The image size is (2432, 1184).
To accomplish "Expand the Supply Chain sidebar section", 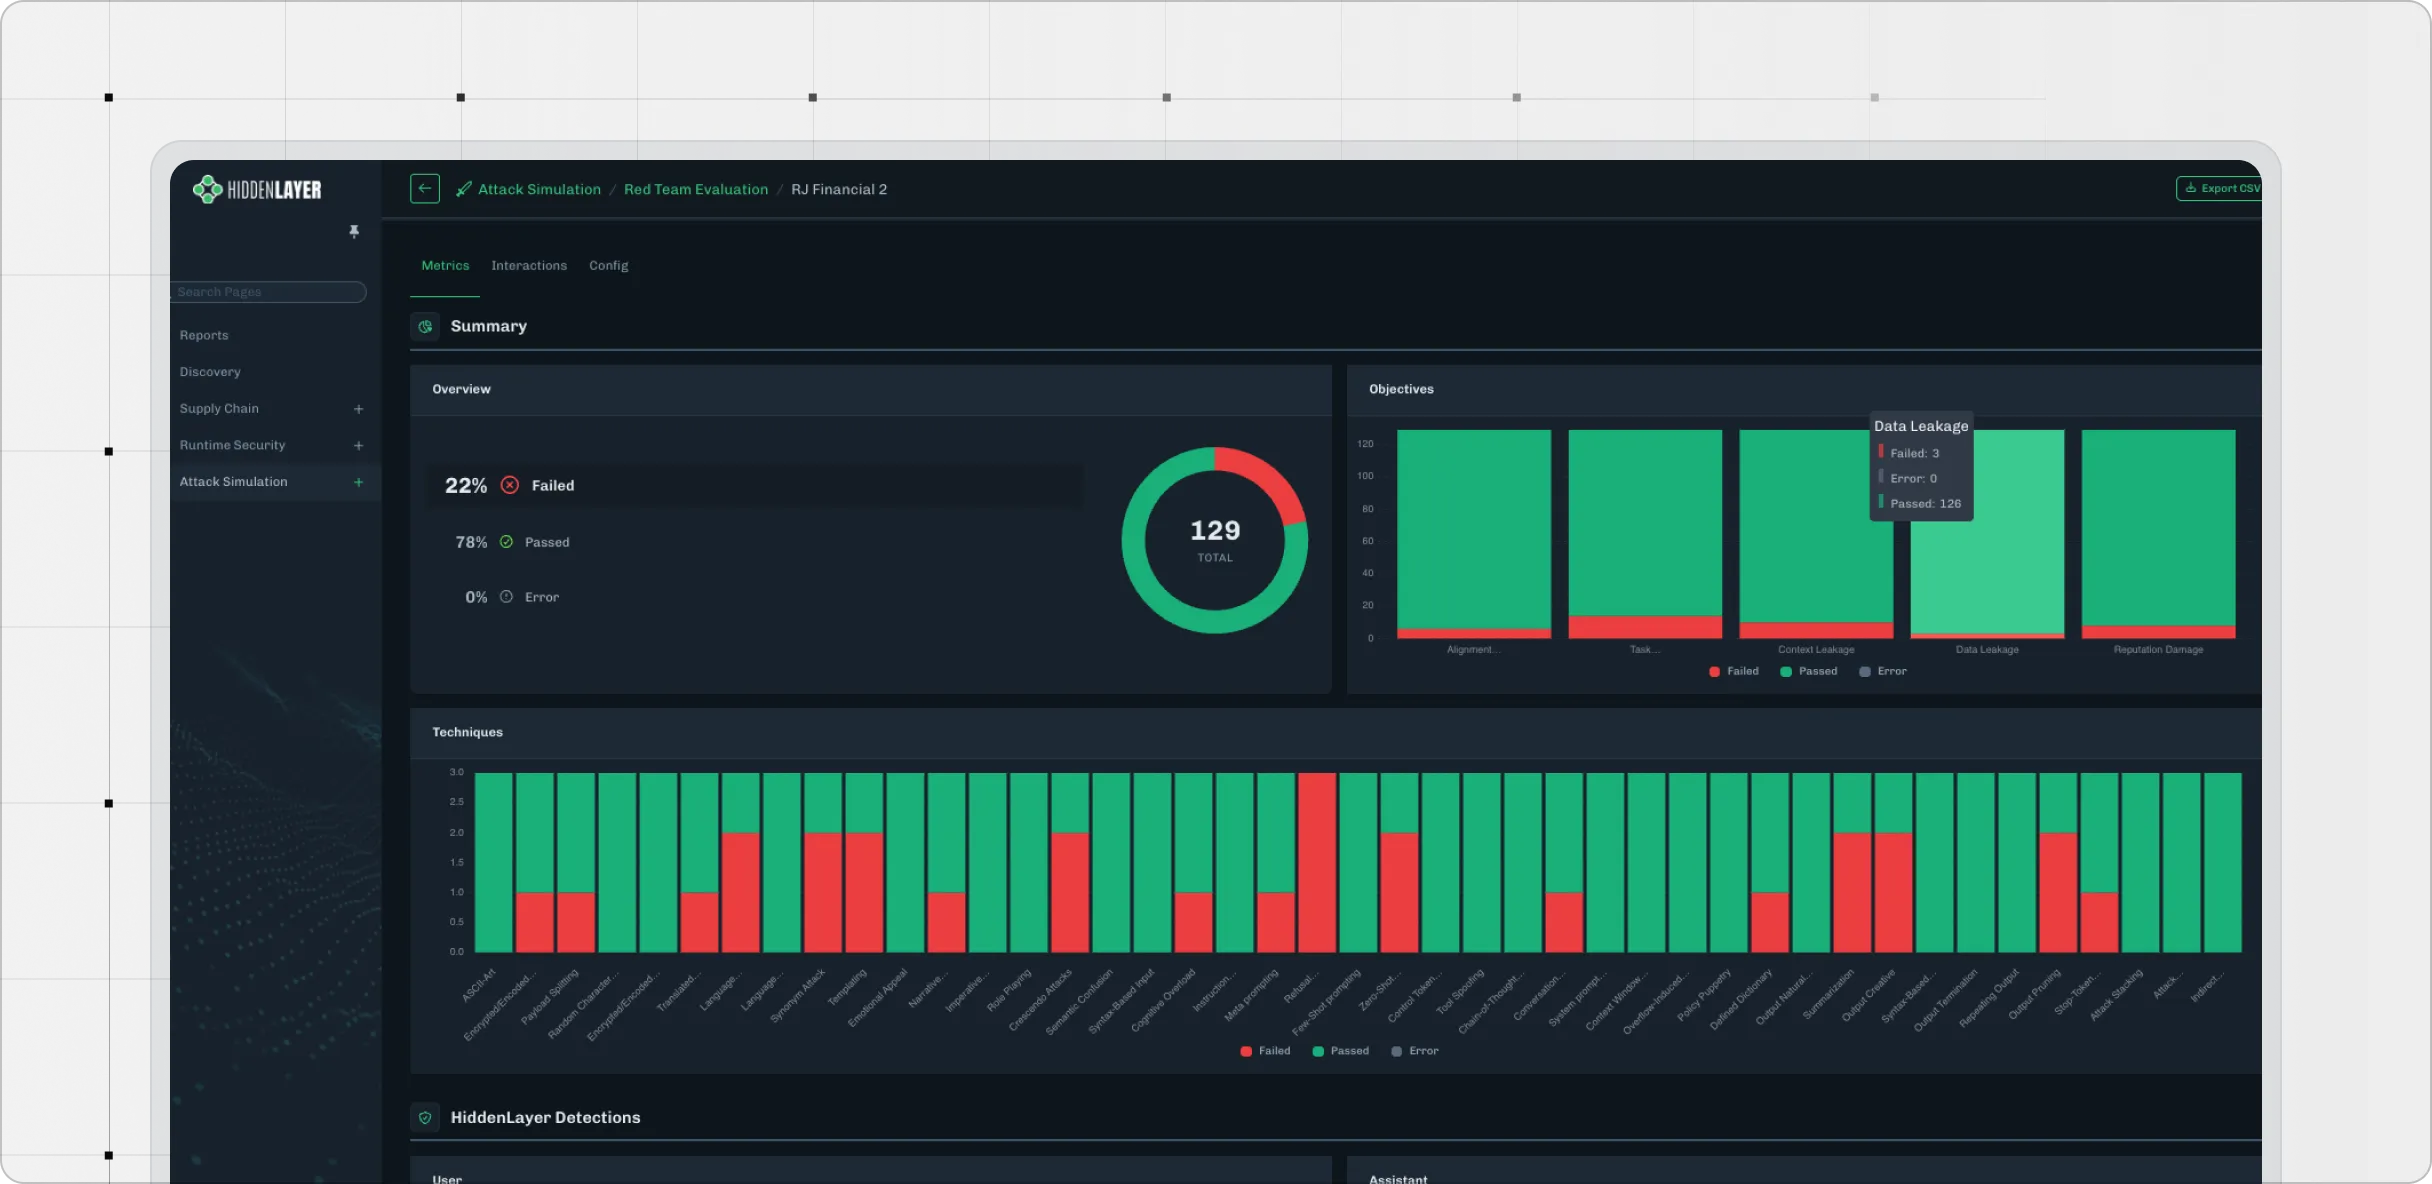I will 358,409.
